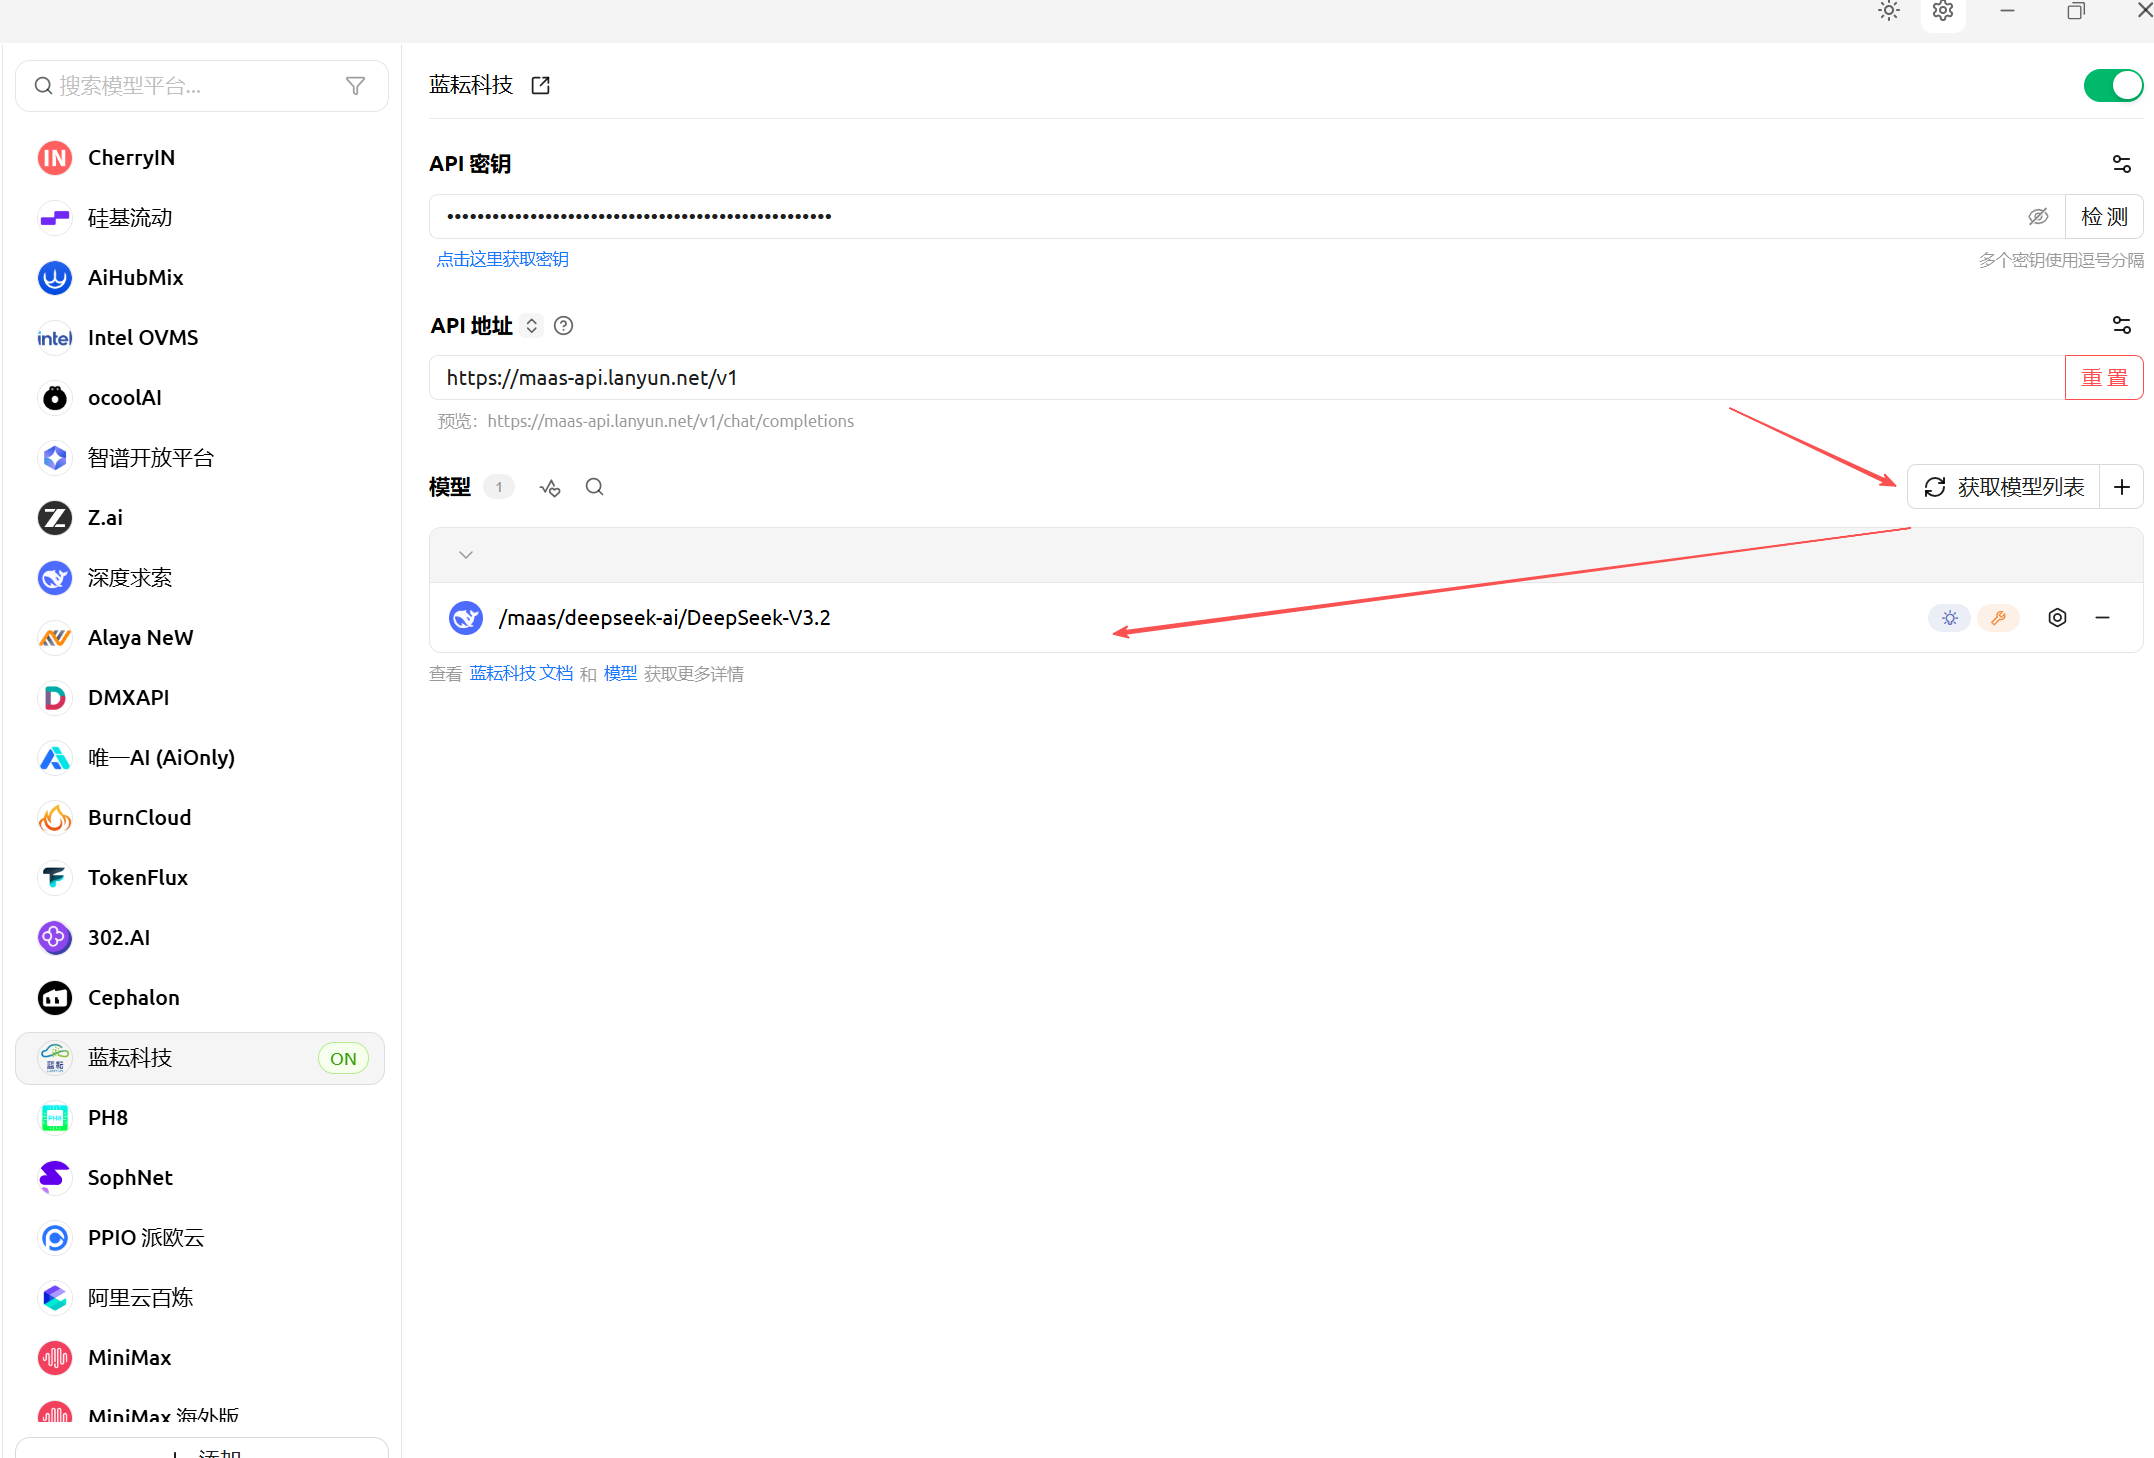2154x1458 pixels.
Task: Open the Z.ai provider
Action: [x=200, y=518]
